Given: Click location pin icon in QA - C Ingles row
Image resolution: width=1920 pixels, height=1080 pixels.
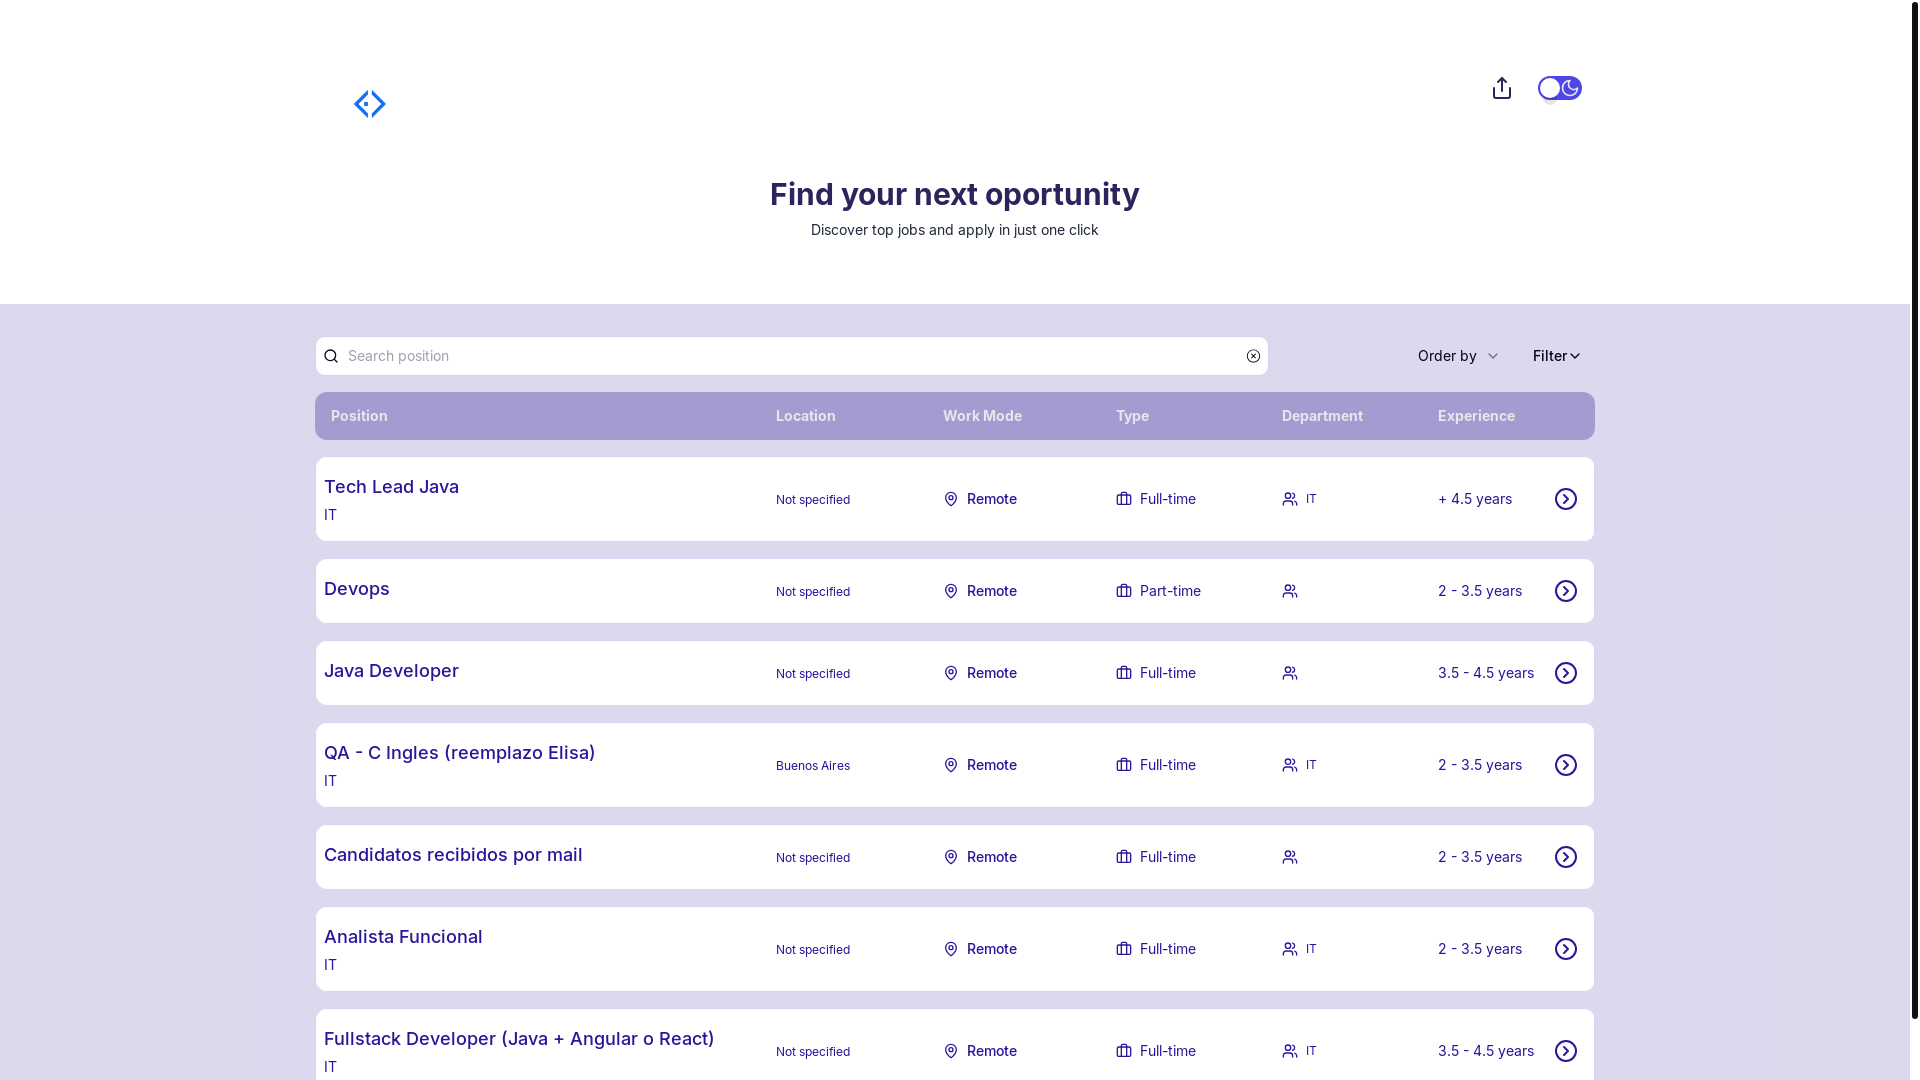Looking at the screenshot, I should (951, 765).
